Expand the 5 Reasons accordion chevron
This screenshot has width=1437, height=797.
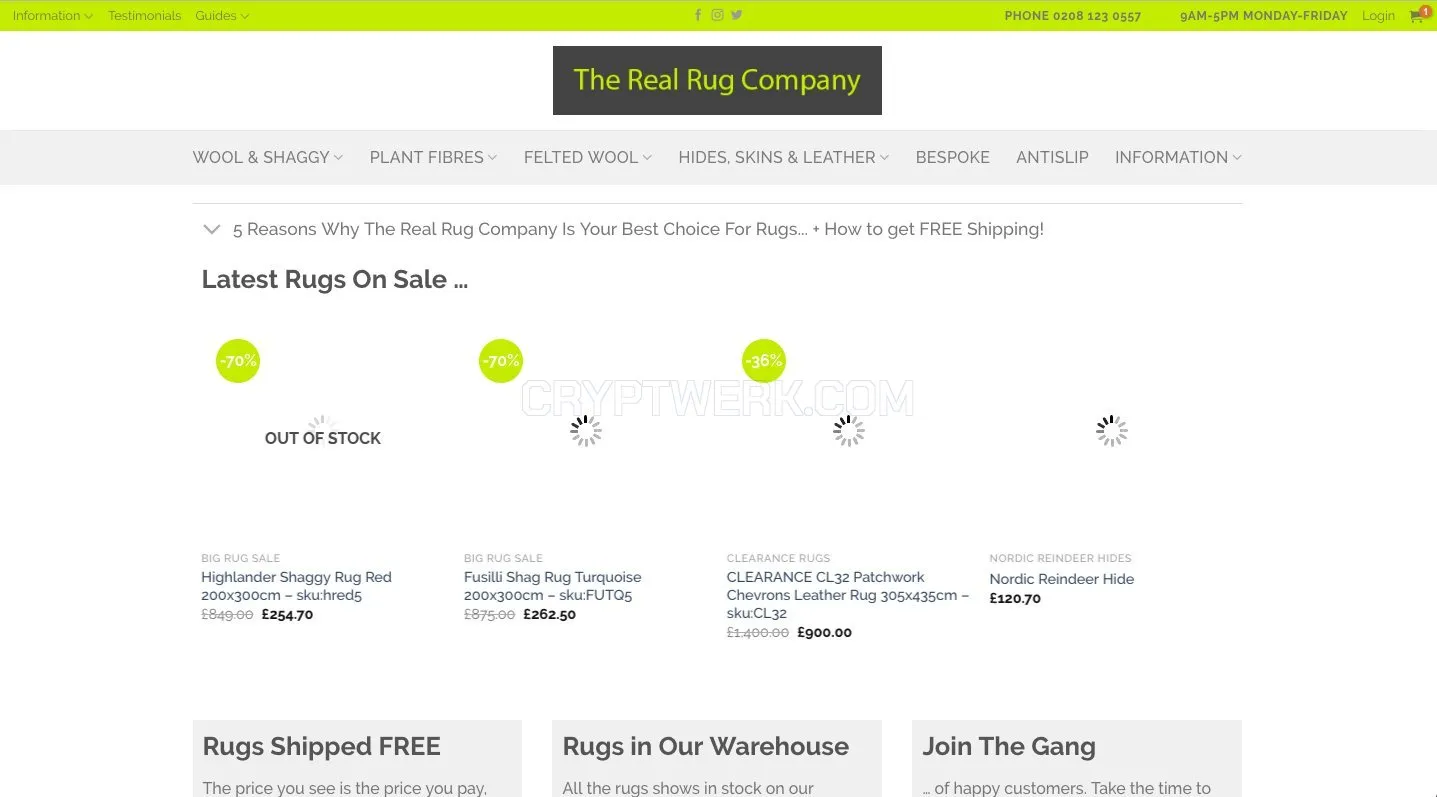[211, 229]
